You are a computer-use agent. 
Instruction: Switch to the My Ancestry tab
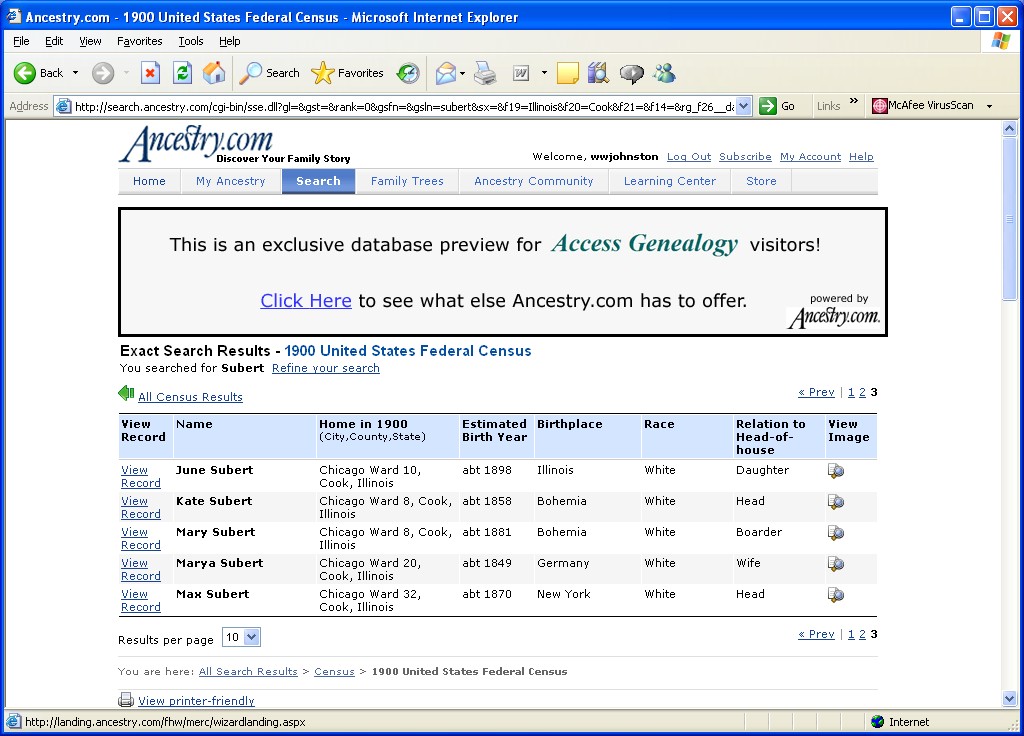[x=231, y=182]
